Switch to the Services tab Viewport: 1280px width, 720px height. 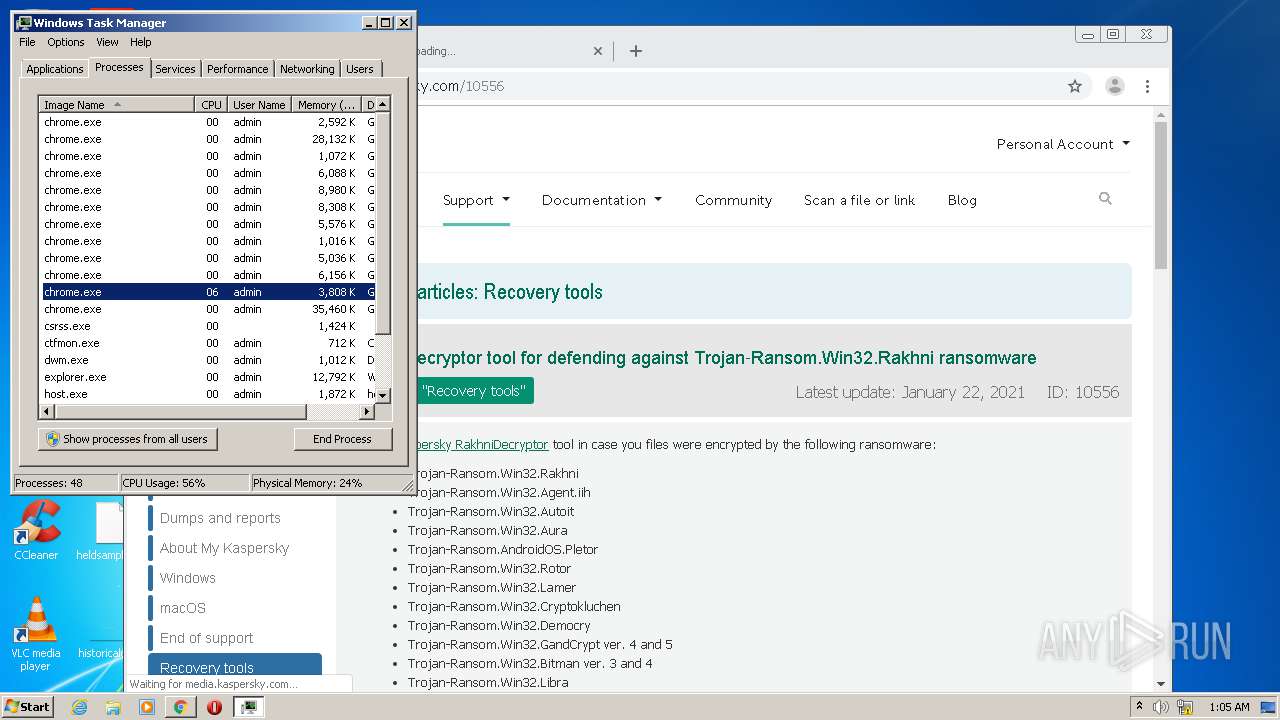coord(175,69)
